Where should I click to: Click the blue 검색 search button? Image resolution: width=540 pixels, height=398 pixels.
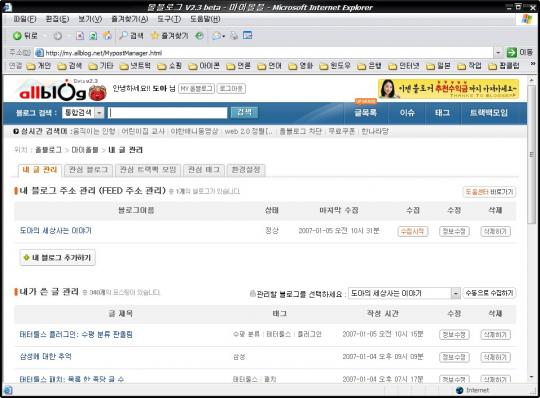click(244, 112)
